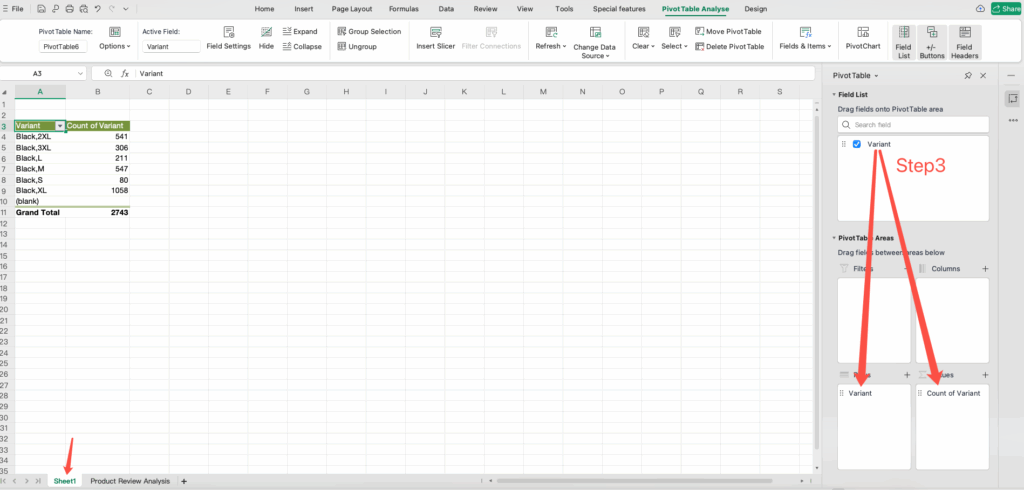Click the Group Selection icon
Screen dimensions: 1024x490
point(369,31)
